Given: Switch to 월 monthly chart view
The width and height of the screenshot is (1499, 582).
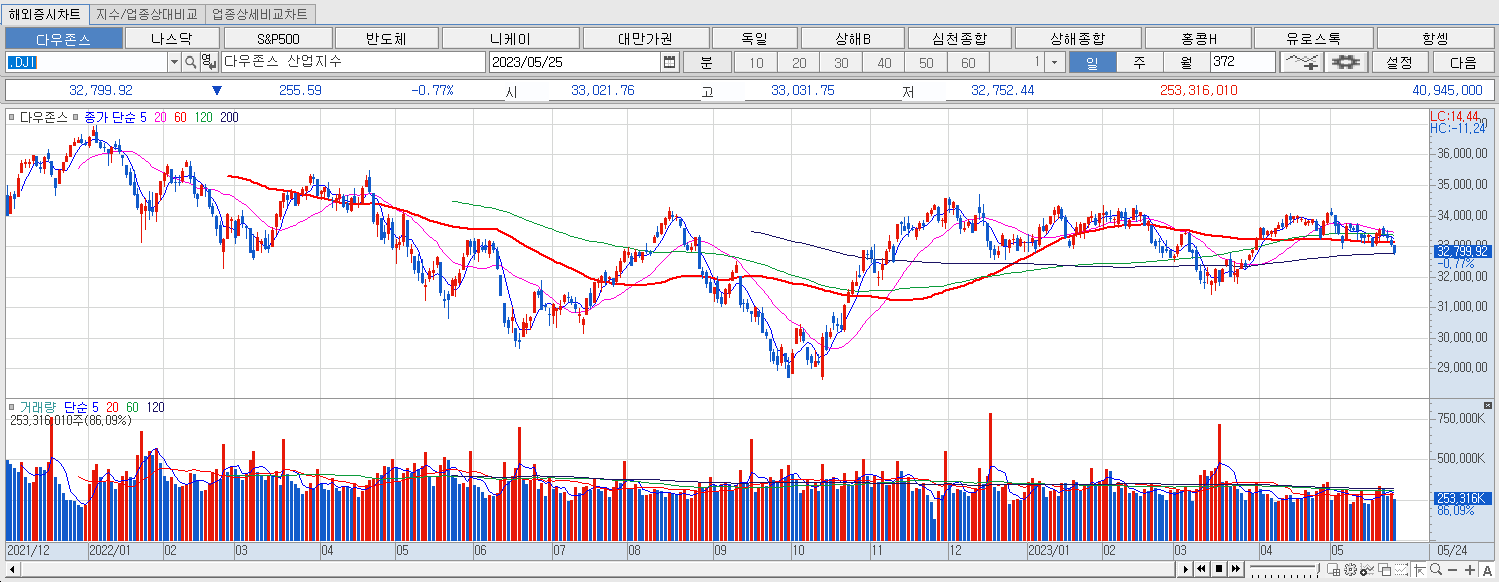Looking at the screenshot, I should point(1184,61).
